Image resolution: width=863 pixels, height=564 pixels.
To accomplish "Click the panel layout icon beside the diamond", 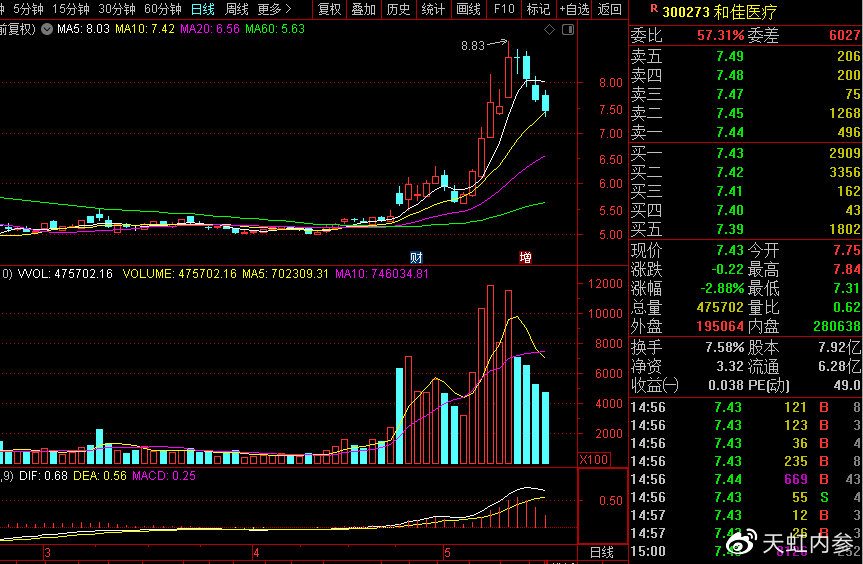I will pos(566,30).
